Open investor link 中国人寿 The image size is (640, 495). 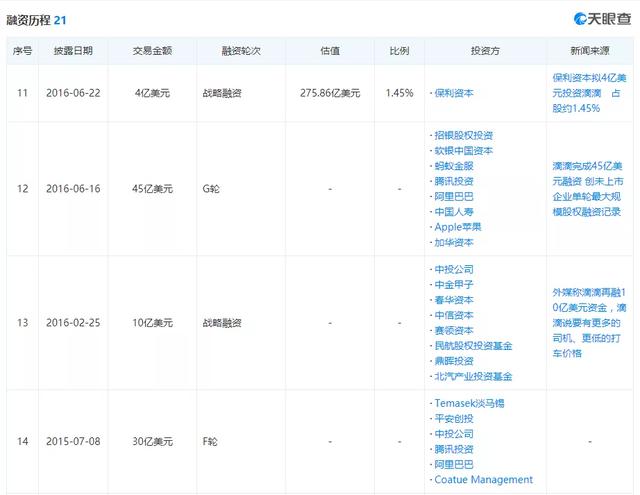coord(454,212)
